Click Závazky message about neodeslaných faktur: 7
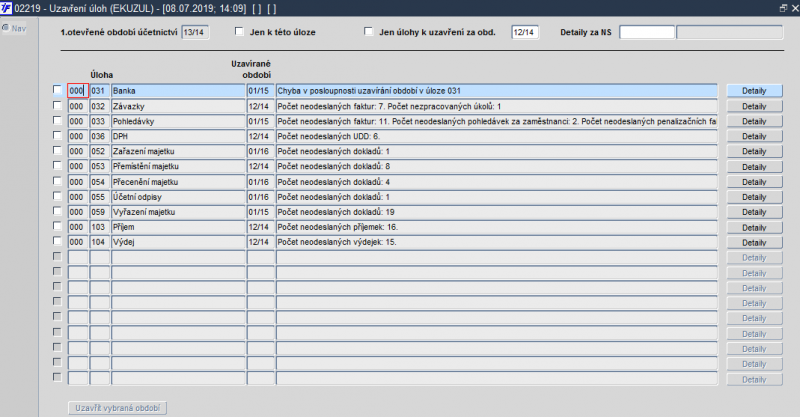 point(496,106)
